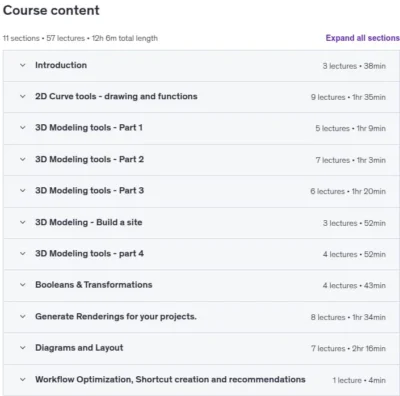Screen dimensions: 400x396
Task: Expand the 2D Curve tools section chevron
Action: click(23, 97)
